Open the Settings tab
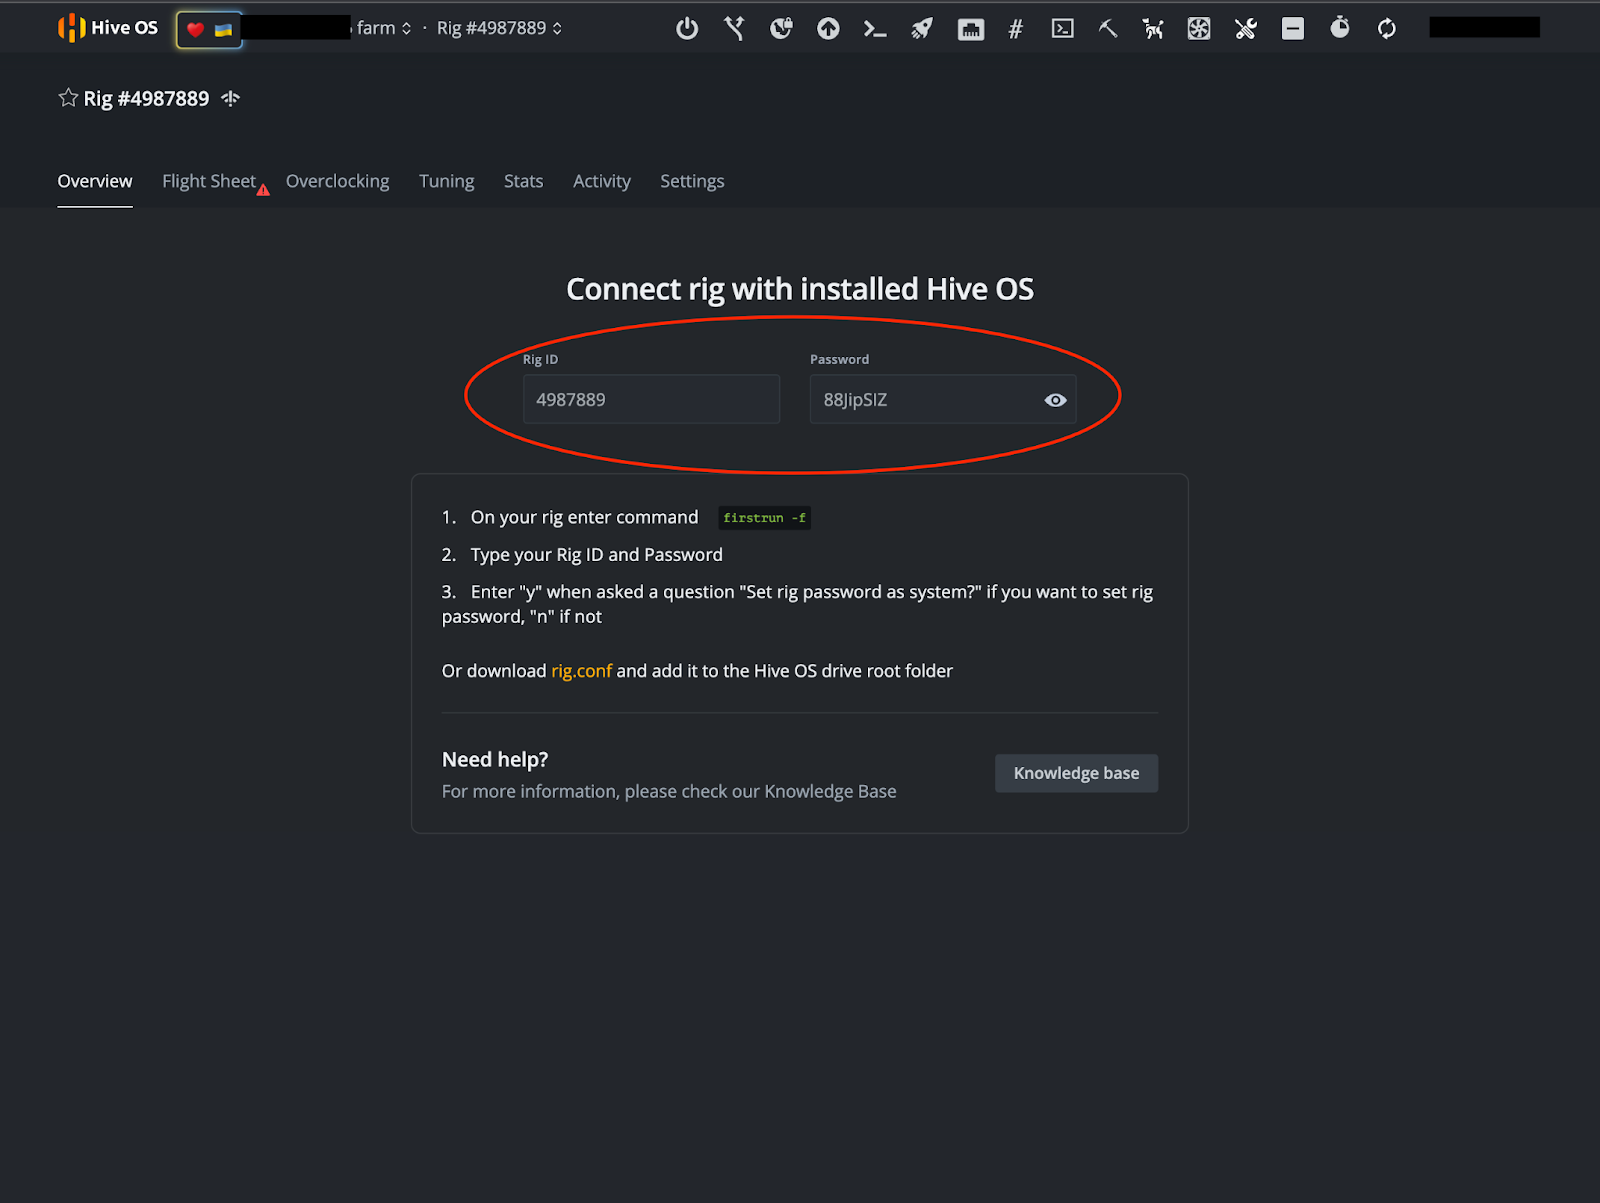1600x1203 pixels. (692, 181)
